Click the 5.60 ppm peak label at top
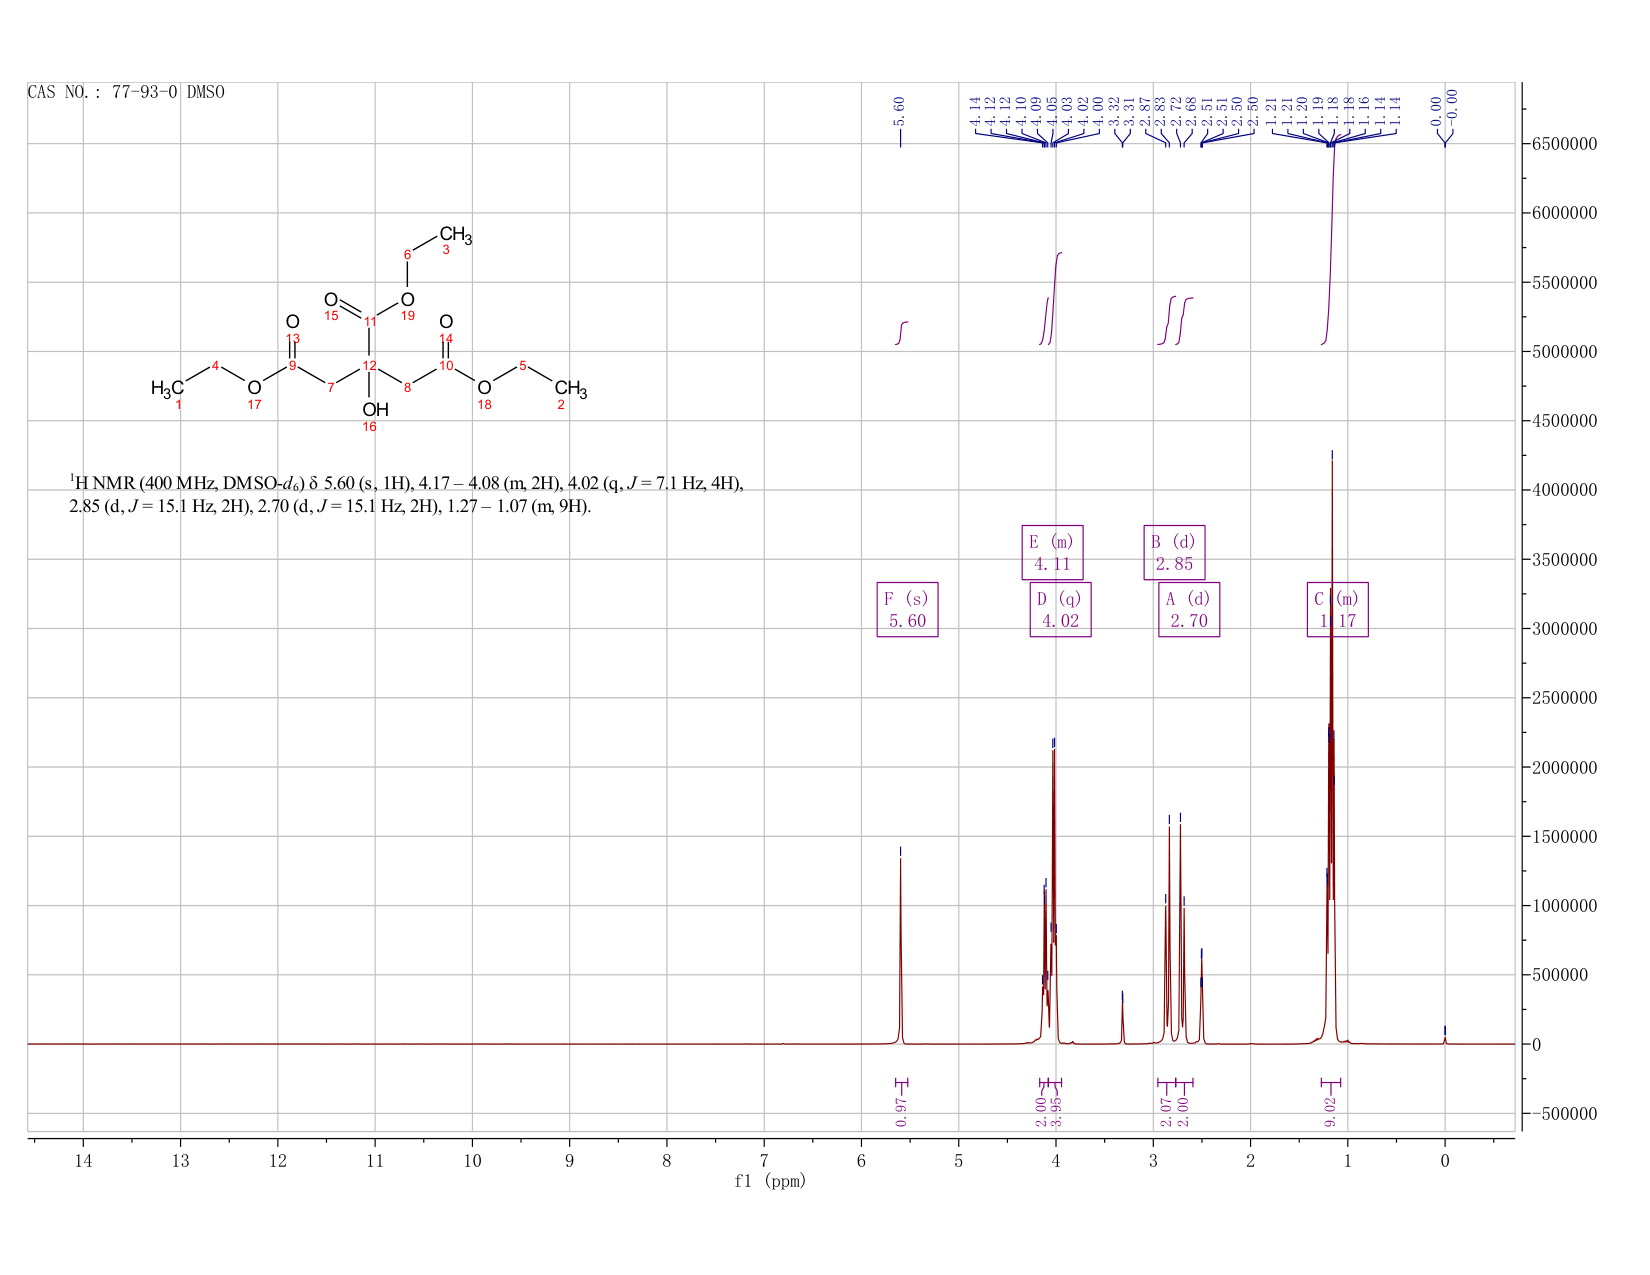 (x=899, y=108)
